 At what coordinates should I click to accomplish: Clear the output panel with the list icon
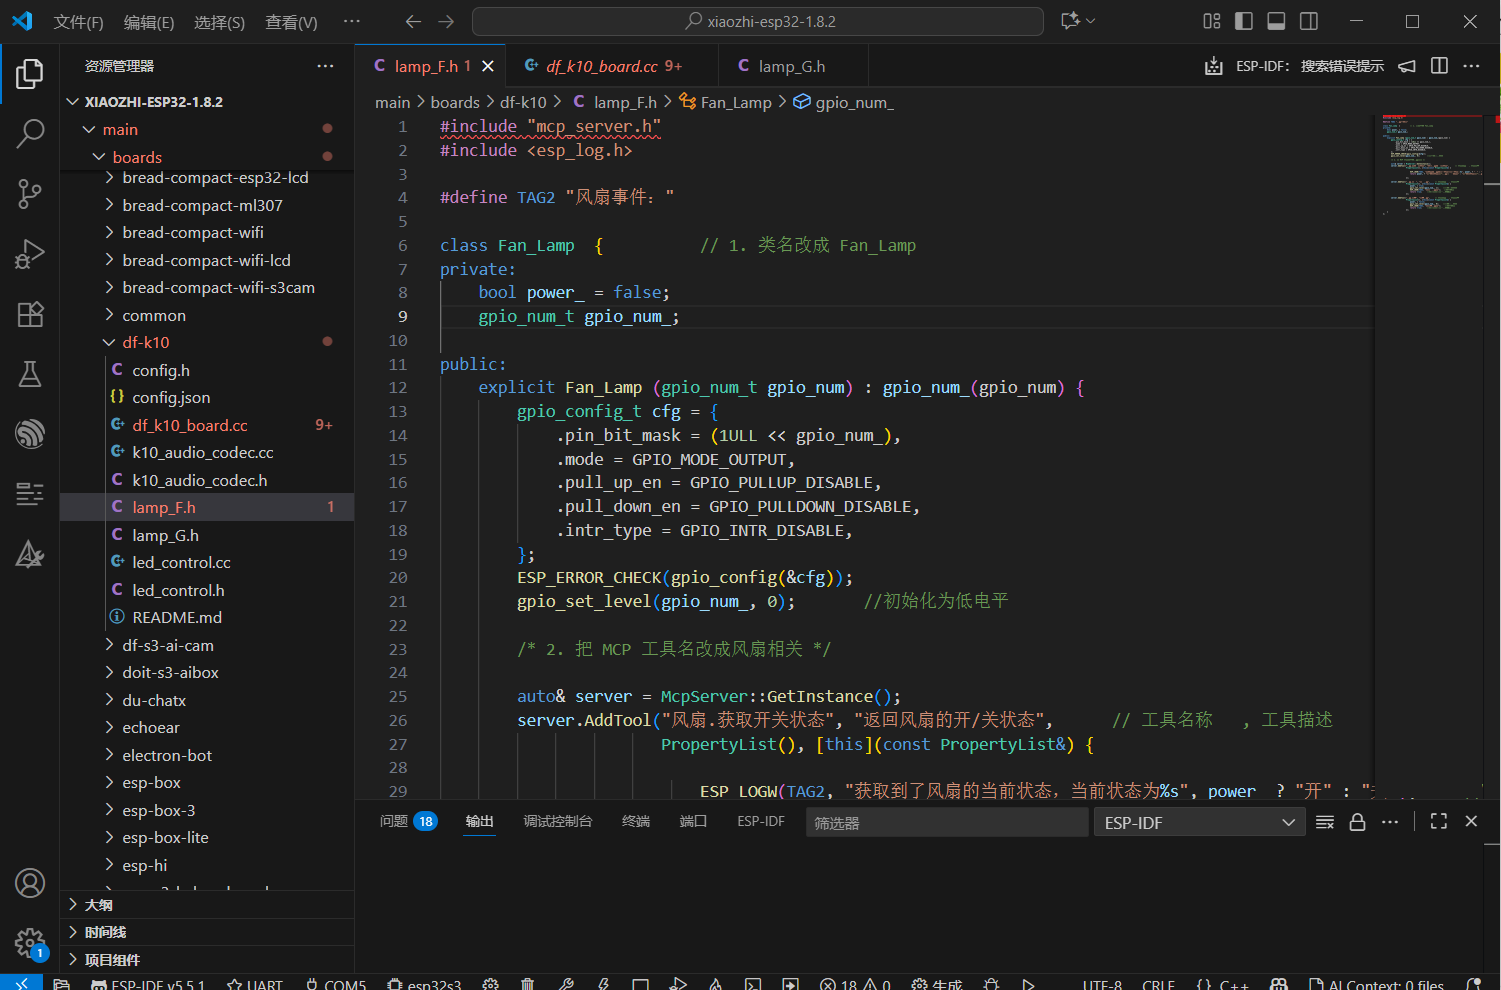click(1325, 822)
